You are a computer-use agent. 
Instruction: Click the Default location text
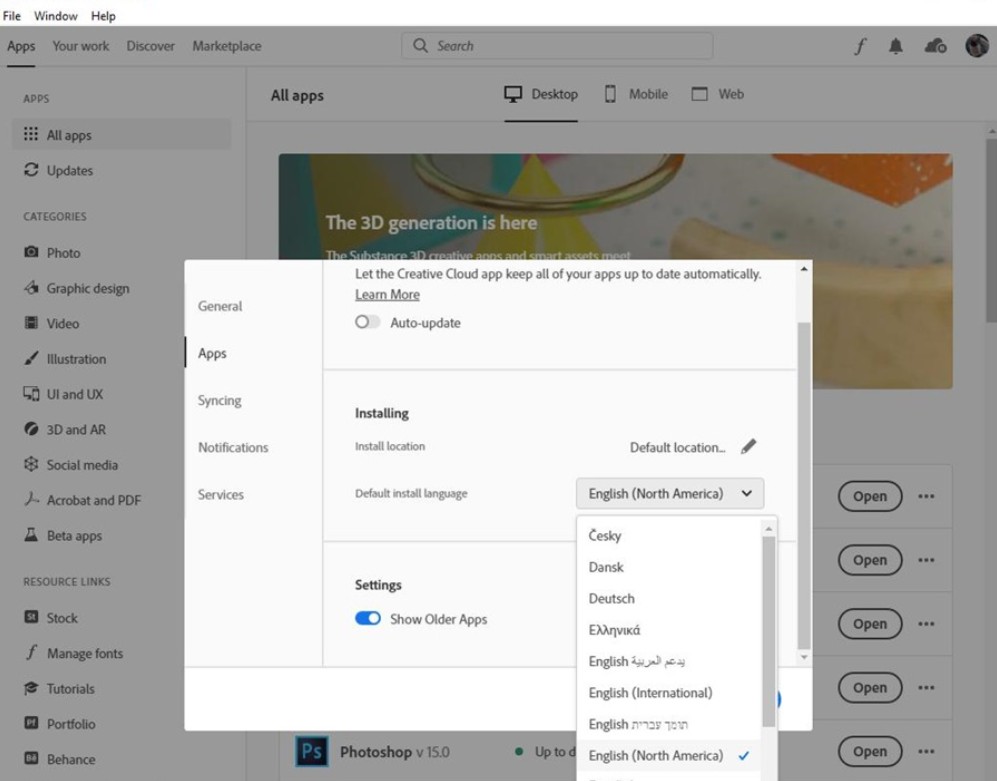point(677,447)
